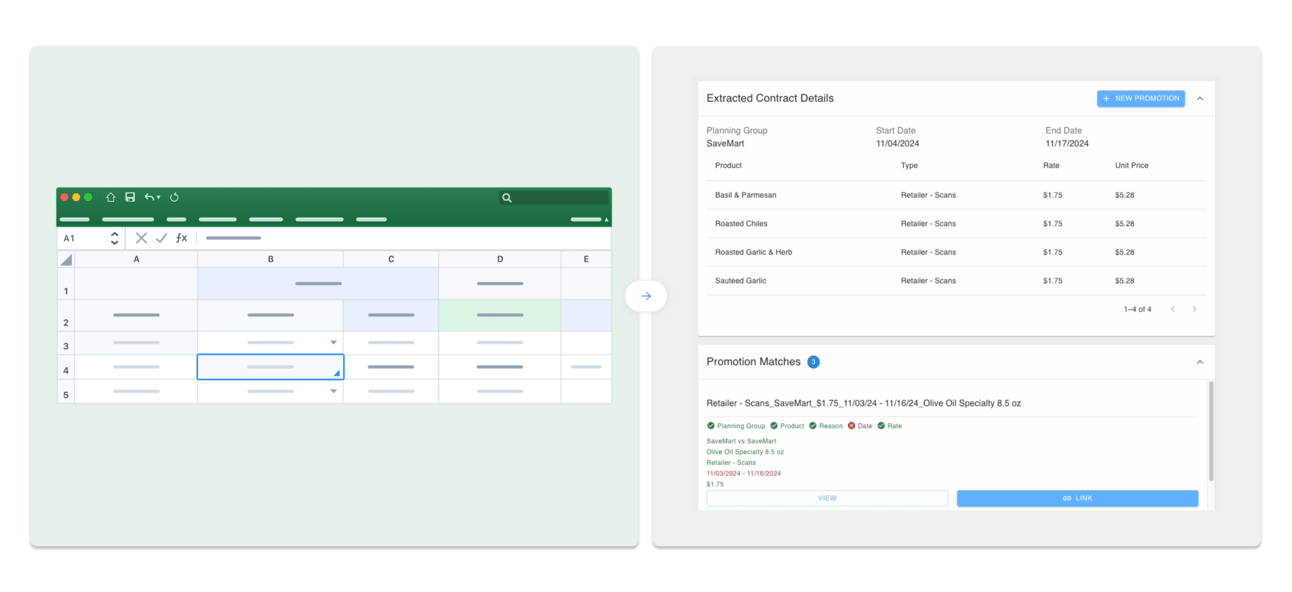Select column B header
The image size is (1292, 592).
click(270, 259)
